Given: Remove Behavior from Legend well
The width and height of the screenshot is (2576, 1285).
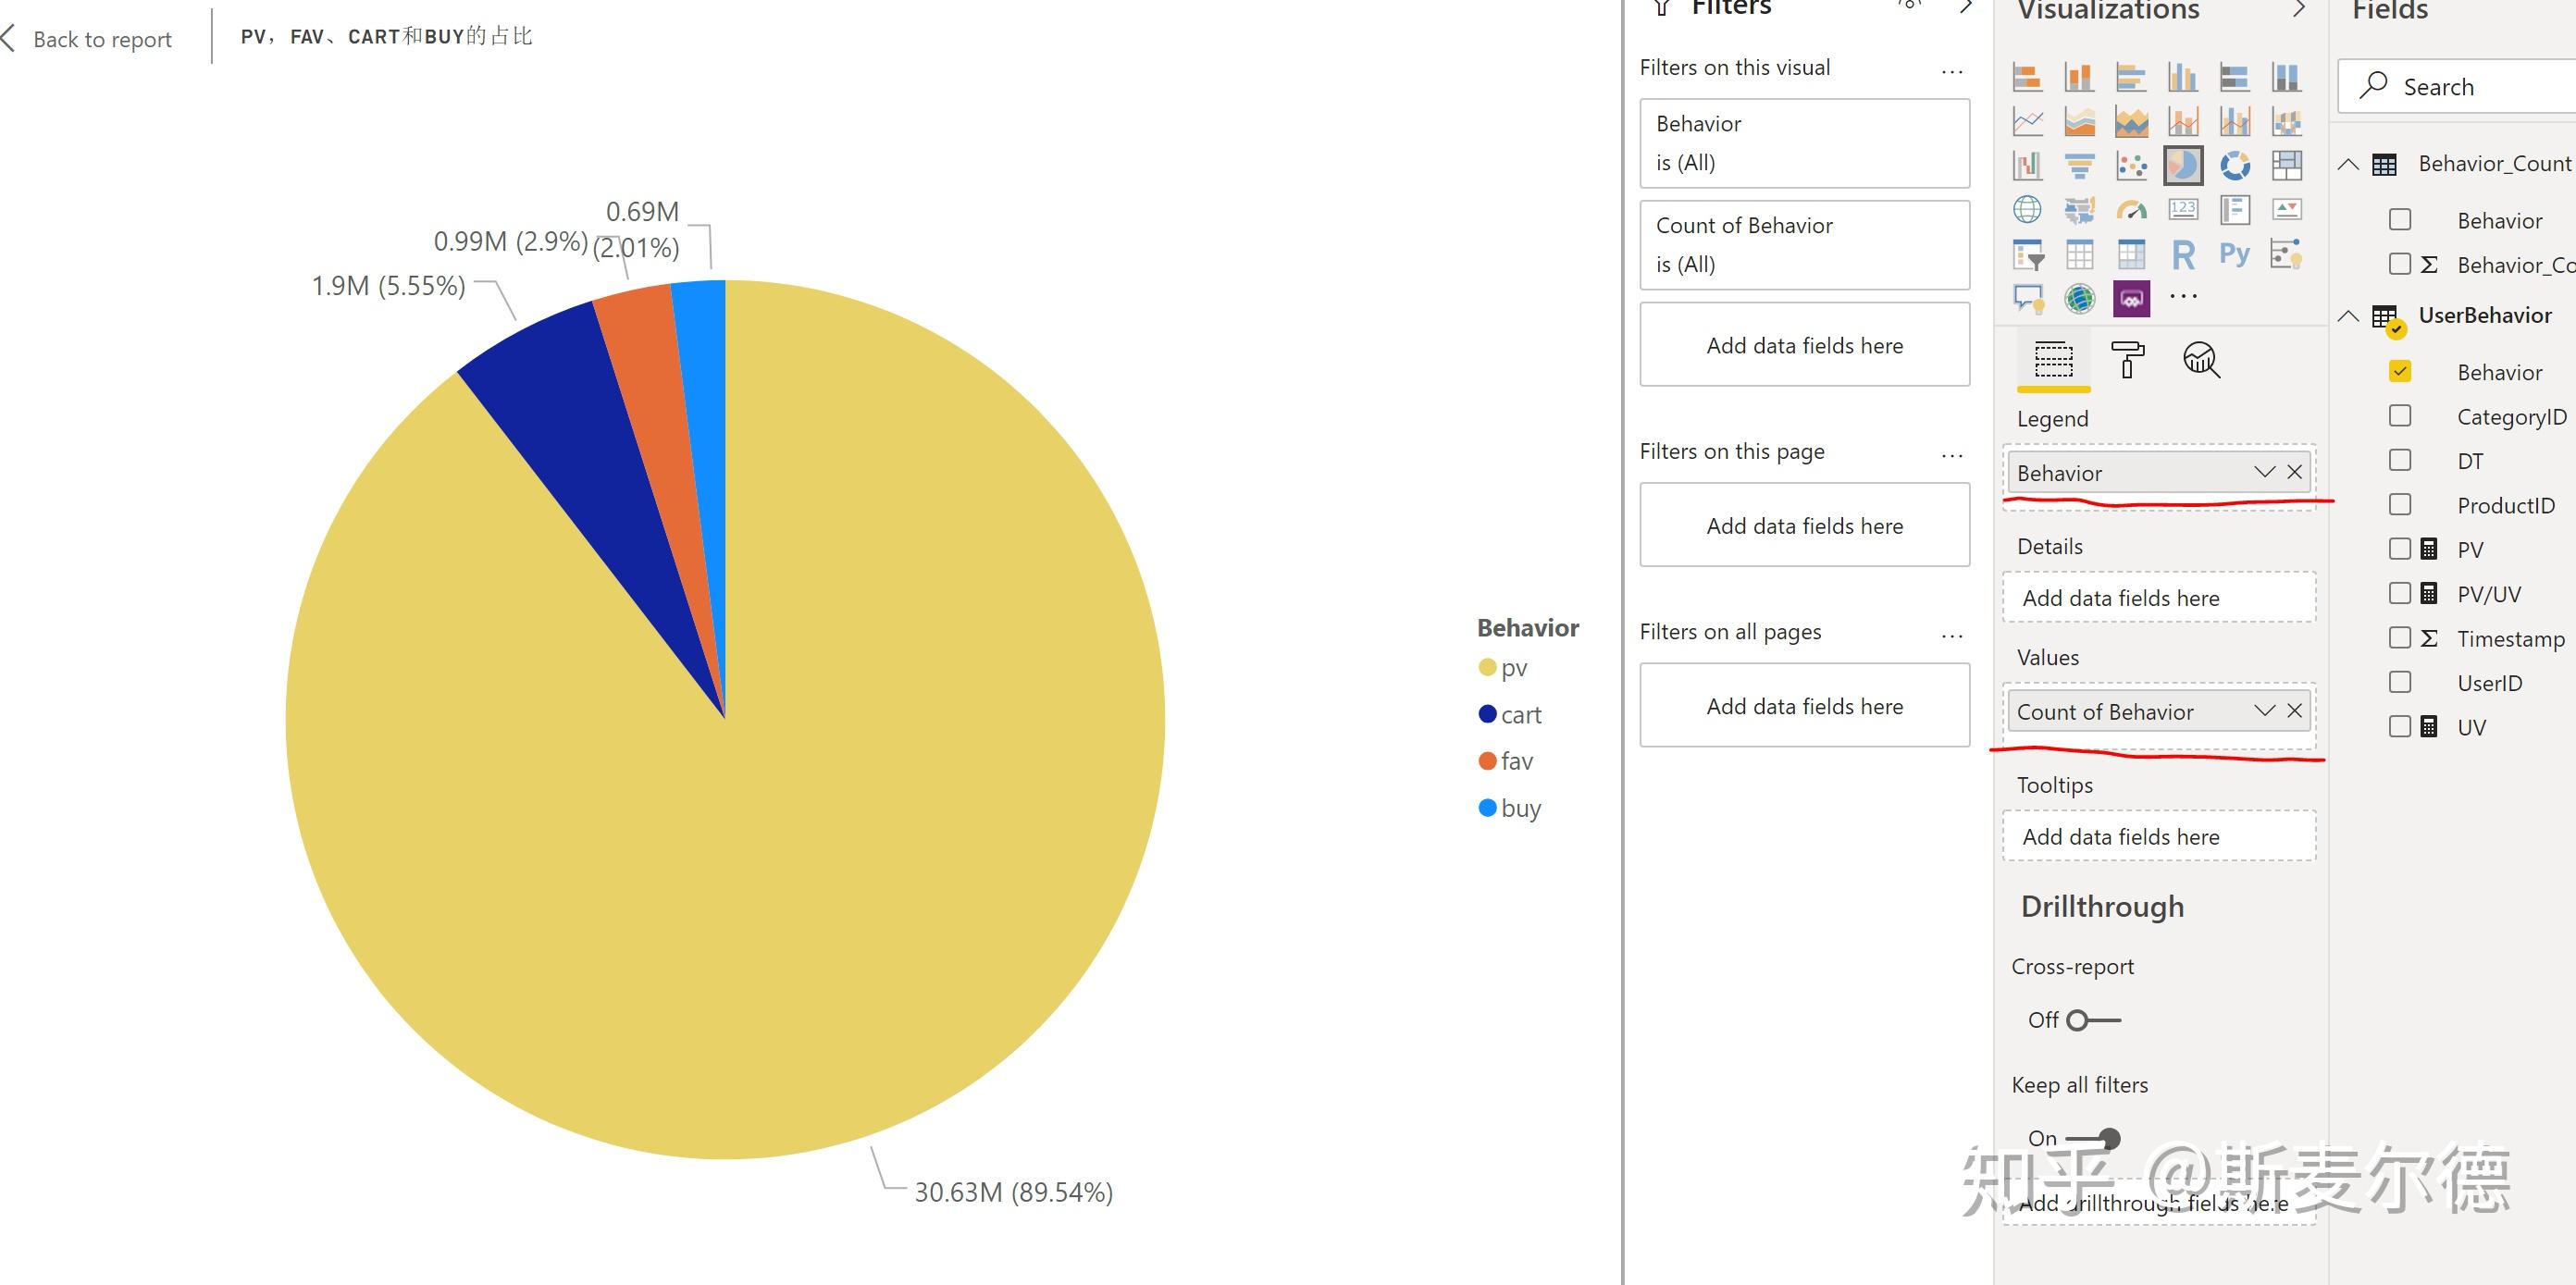Looking at the screenshot, I should (x=2295, y=472).
